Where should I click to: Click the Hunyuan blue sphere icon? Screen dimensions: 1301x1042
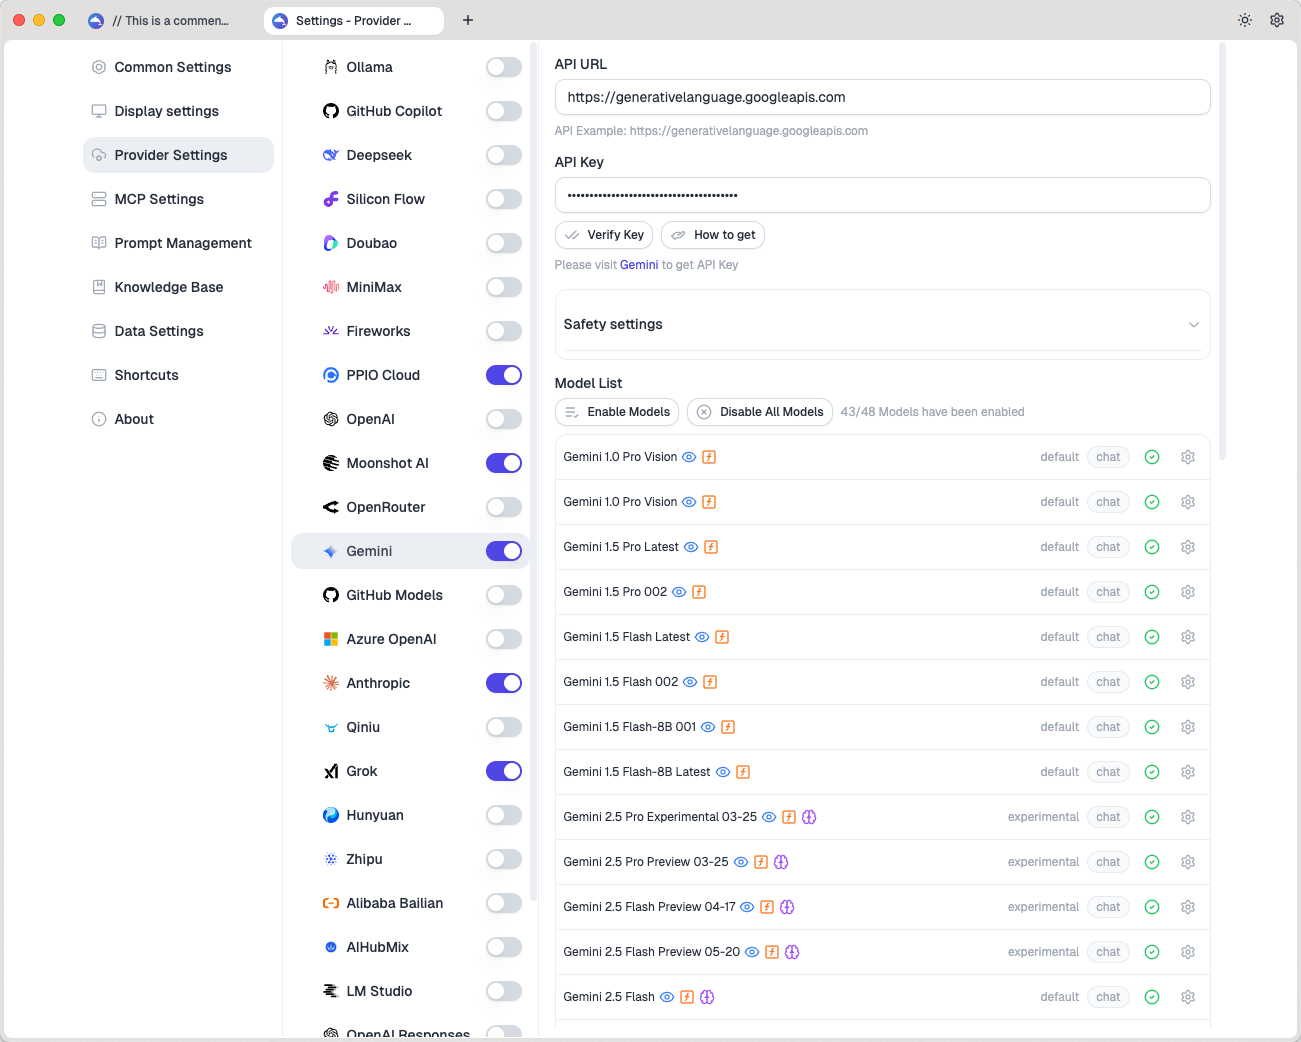click(x=331, y=815)
